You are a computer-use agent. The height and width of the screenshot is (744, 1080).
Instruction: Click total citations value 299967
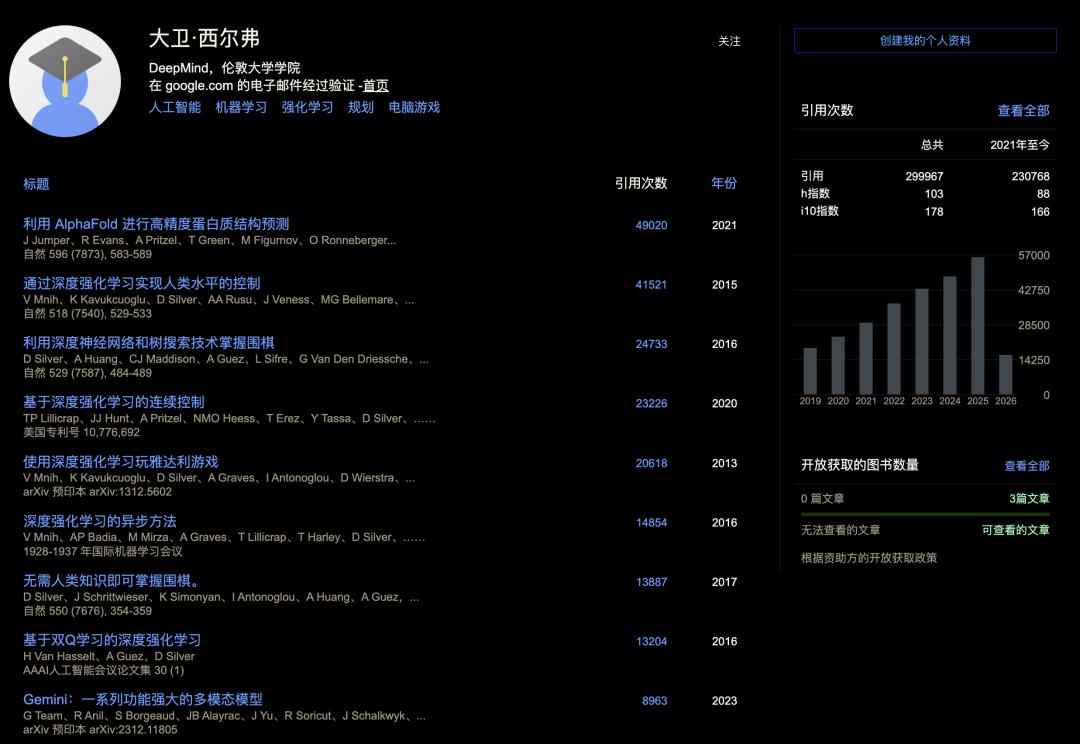pyautogui.click(x=924, y=176)
